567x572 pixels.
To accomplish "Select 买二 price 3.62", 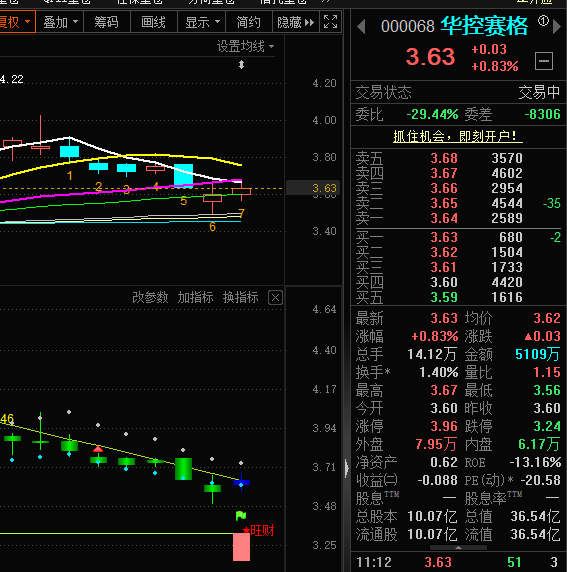I will (444, 252).
